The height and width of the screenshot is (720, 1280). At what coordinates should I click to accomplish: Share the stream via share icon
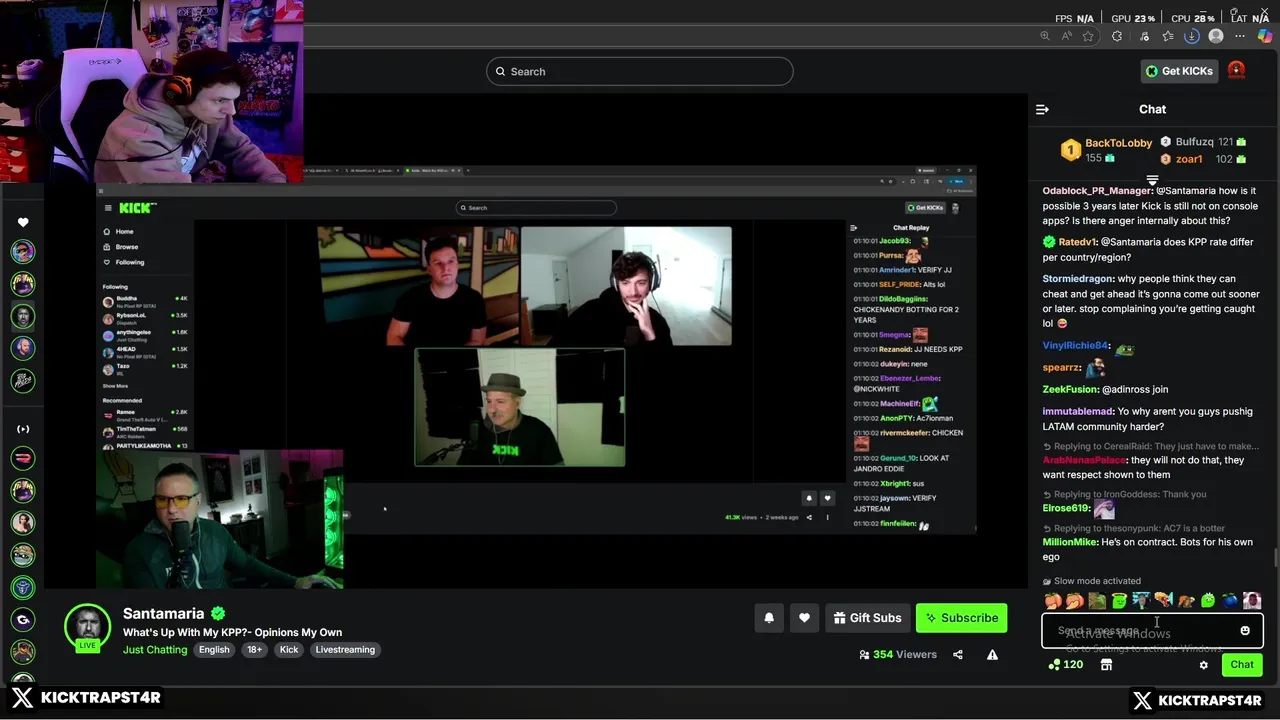(x=958, y=655)
